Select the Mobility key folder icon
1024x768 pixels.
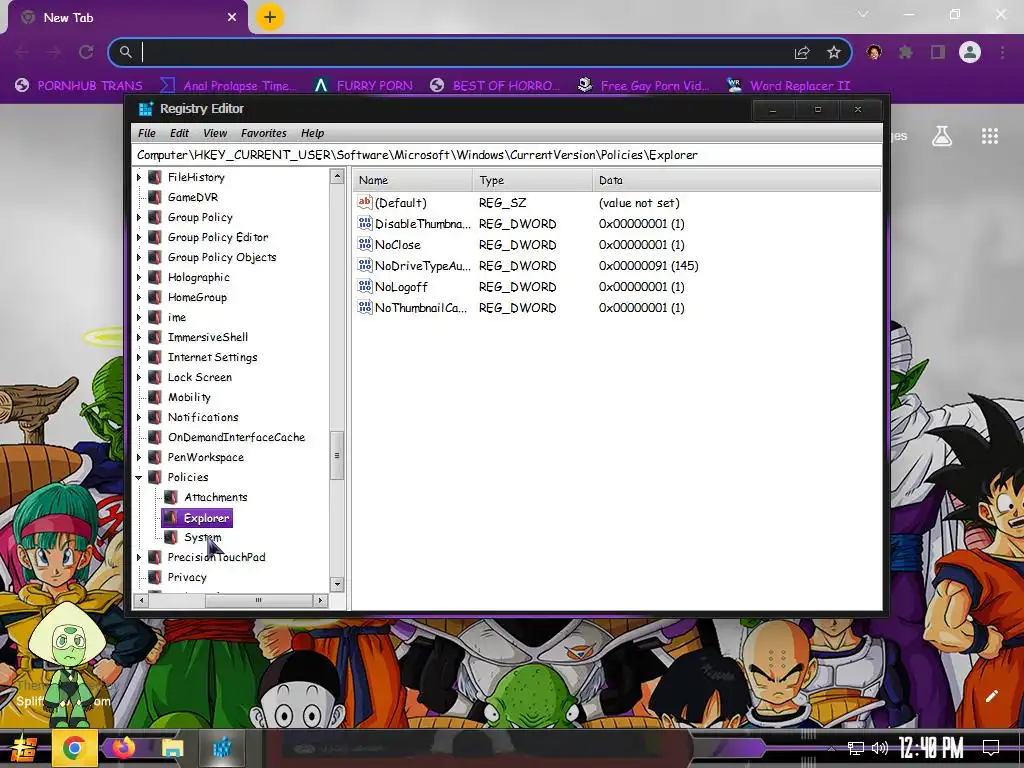[155, 397]
